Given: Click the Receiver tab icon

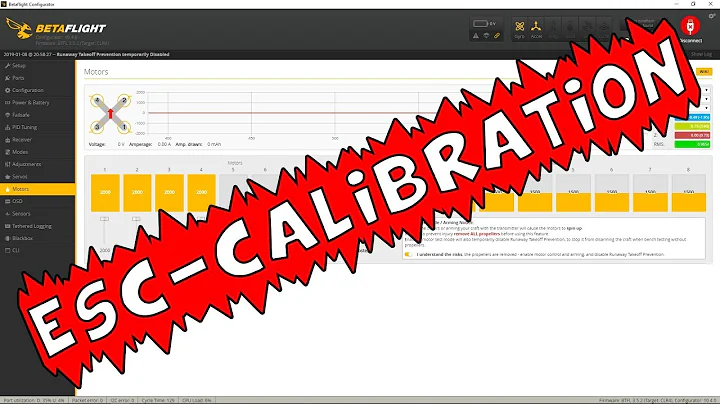Looking at the screenshot, I should tap(7, 140).
